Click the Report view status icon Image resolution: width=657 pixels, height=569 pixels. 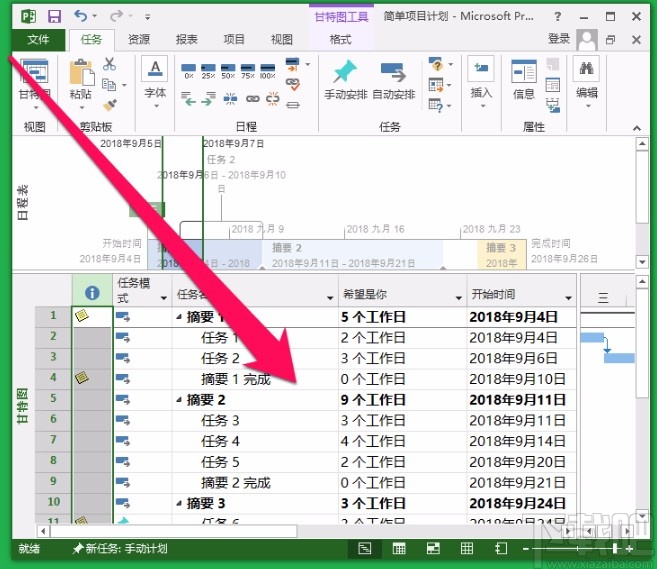tap(501, 548)
